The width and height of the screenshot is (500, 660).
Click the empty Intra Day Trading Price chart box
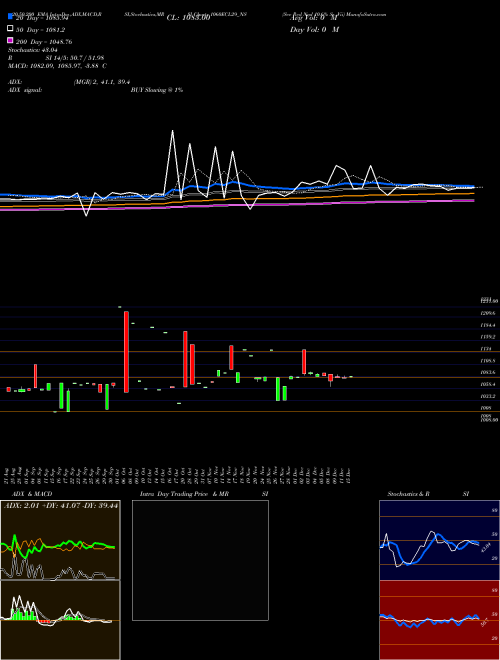point(200,560)
